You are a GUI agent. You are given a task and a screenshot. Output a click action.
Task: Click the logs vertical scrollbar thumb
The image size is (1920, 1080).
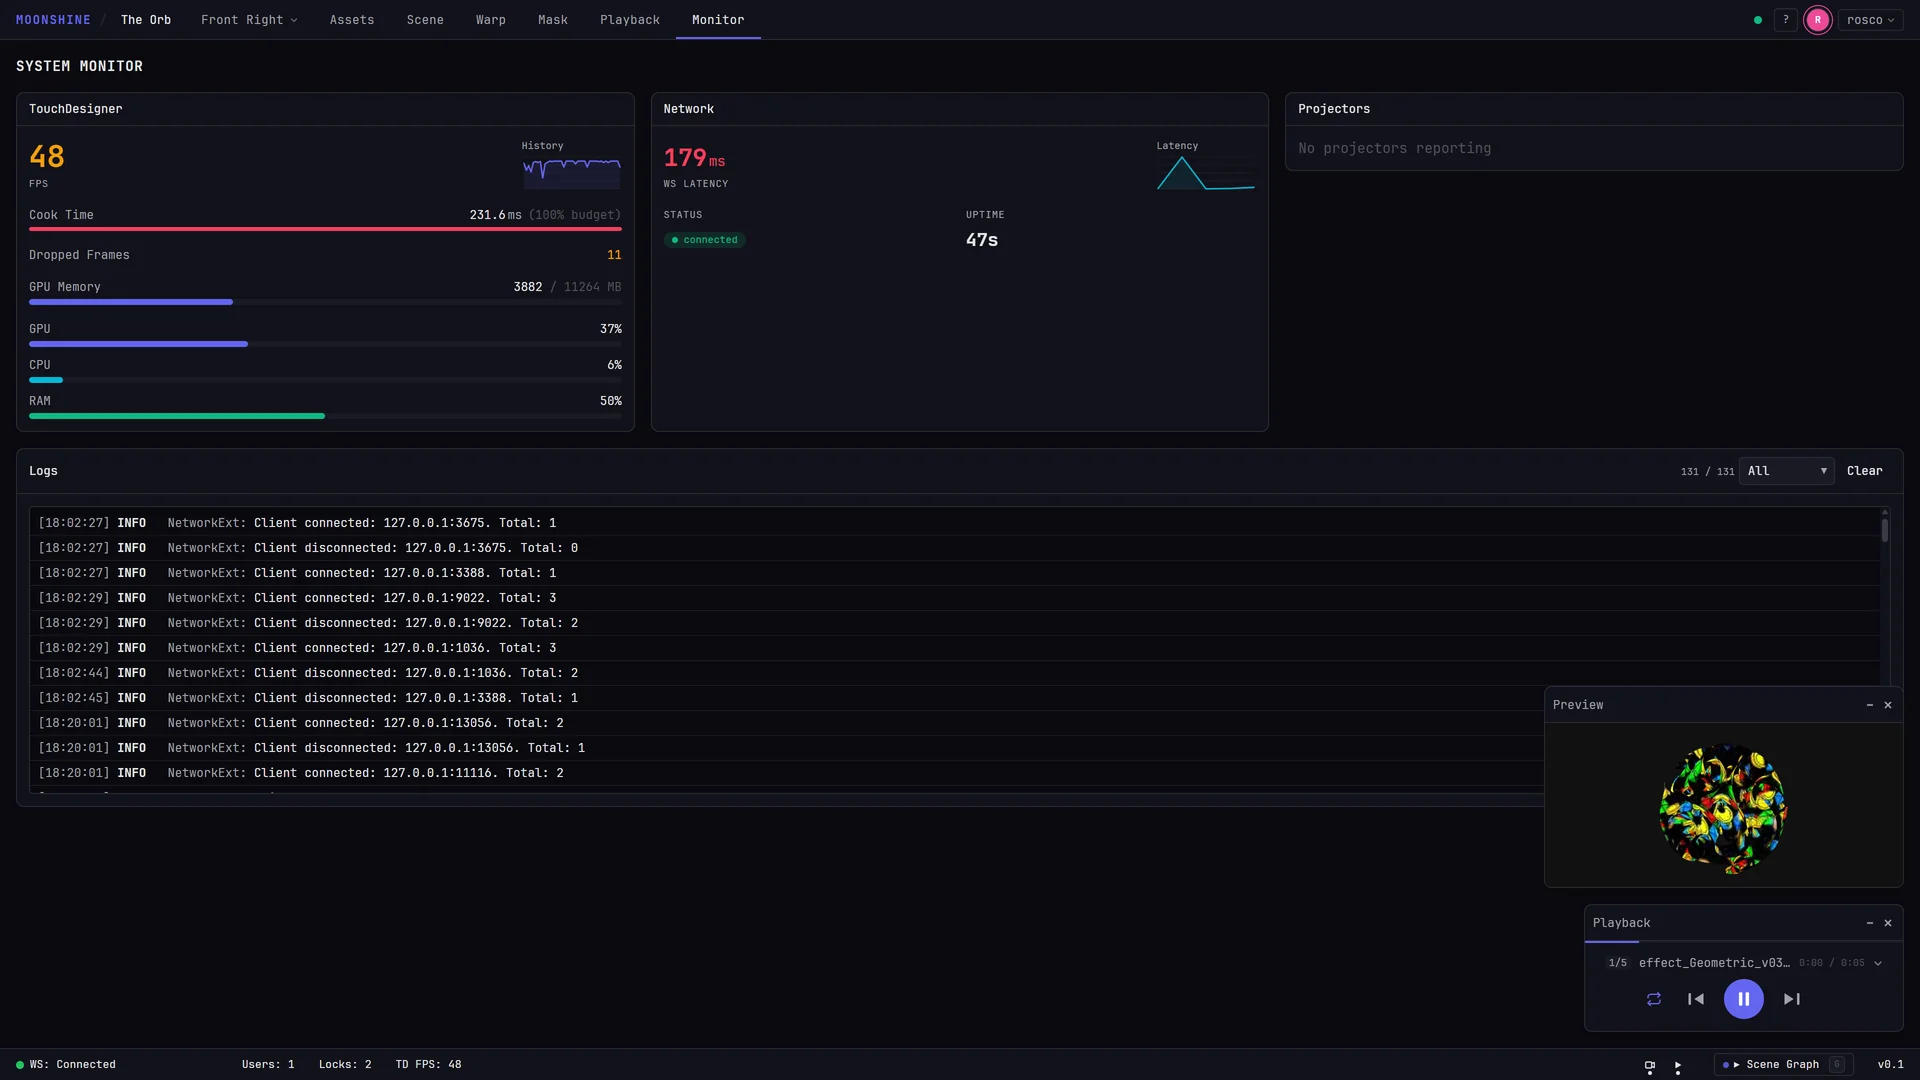[1885, 529]
